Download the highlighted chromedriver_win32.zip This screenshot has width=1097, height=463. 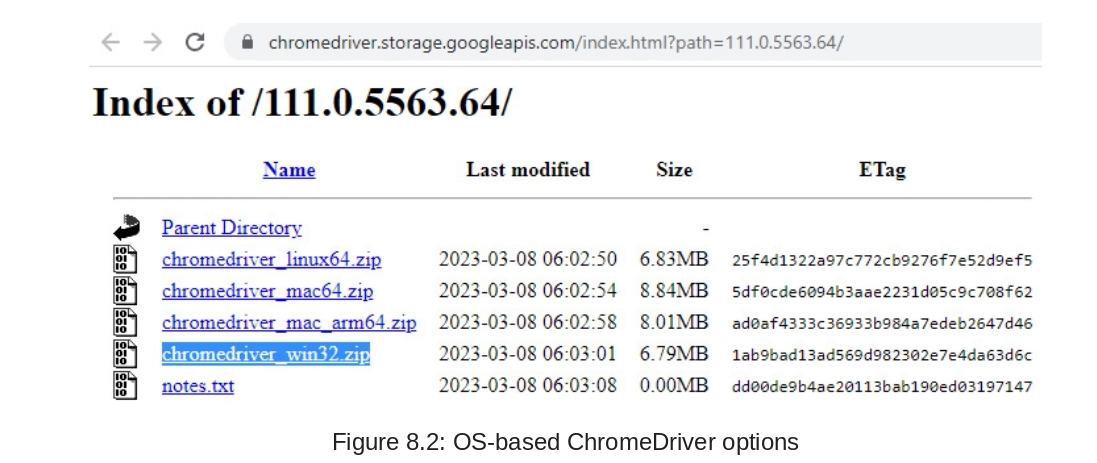pos(266,354)
